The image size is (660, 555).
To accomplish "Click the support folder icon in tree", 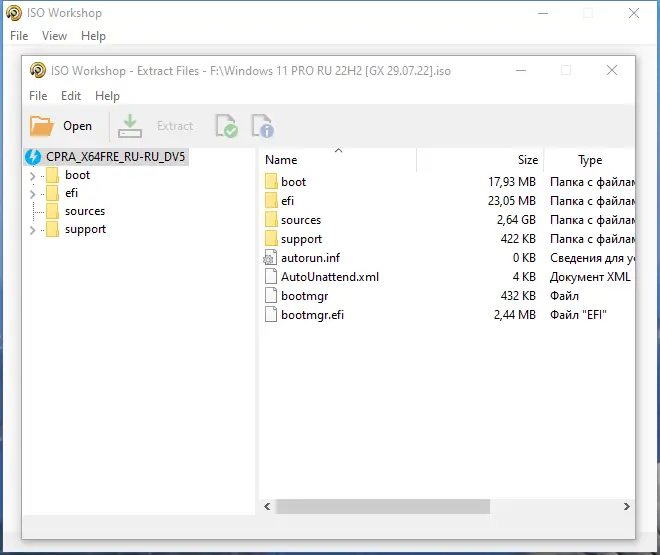I will pos(52,229).
